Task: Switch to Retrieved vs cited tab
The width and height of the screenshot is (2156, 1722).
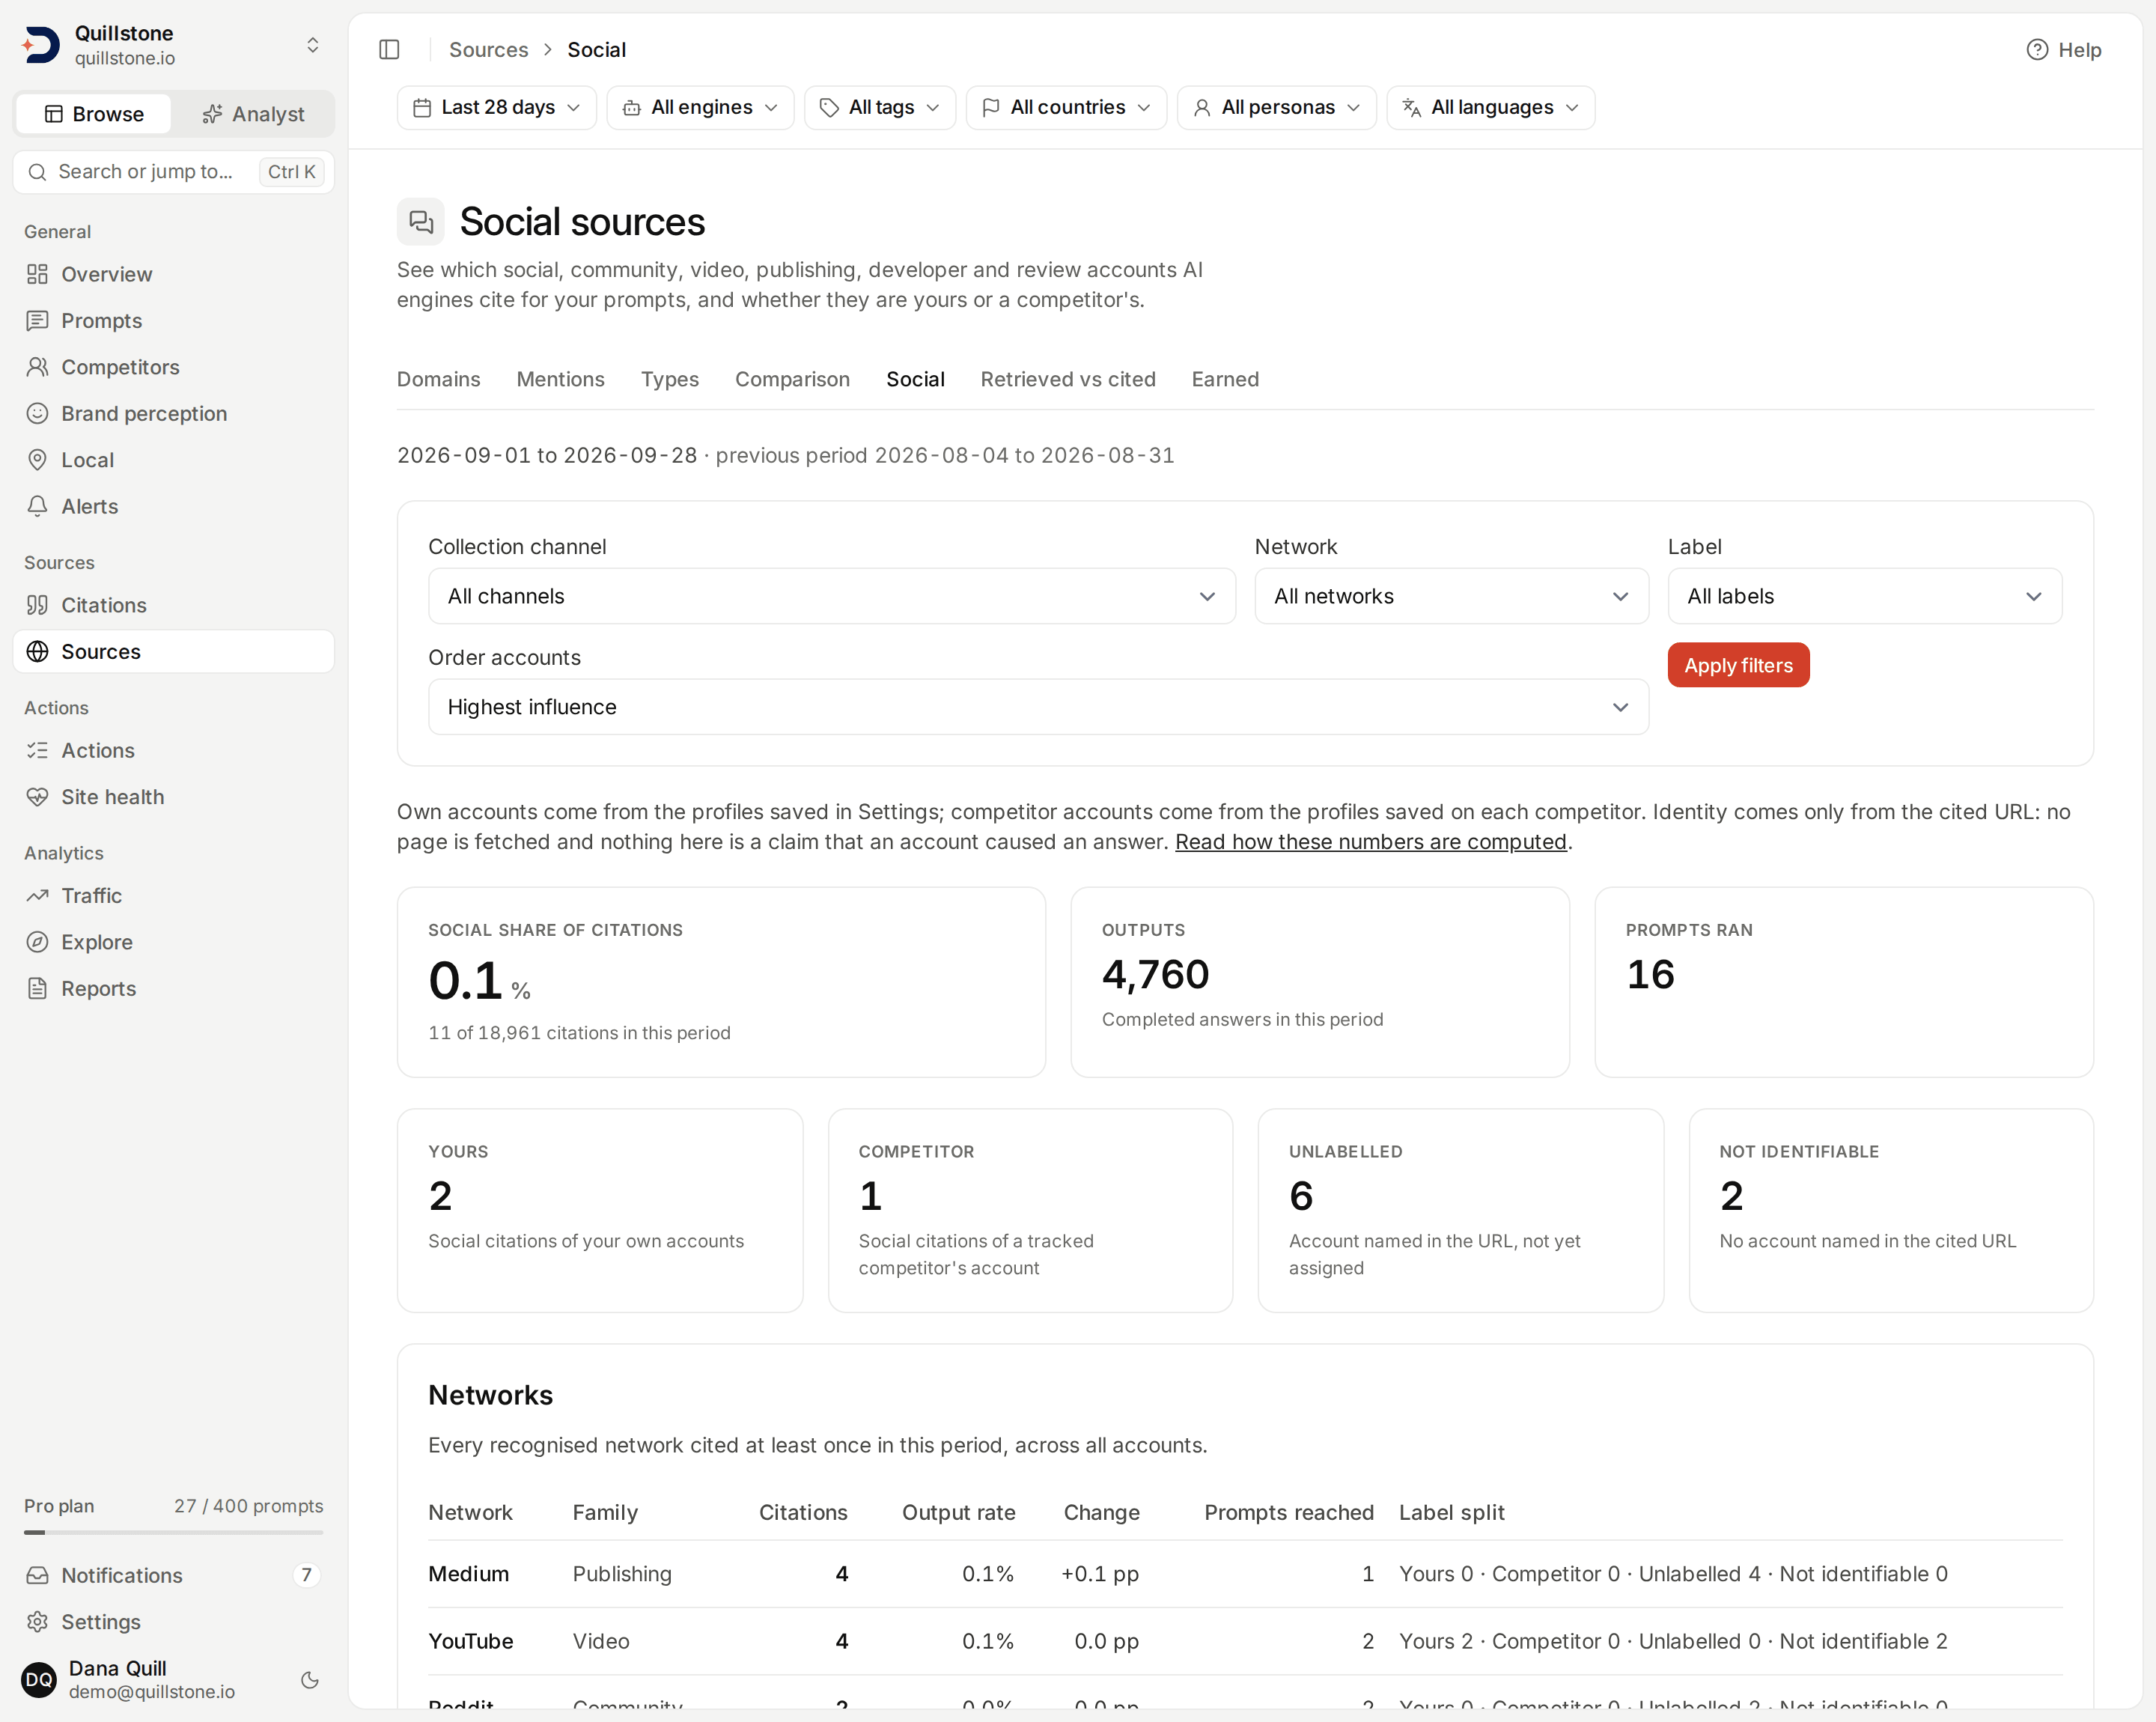Action: 1068,380
